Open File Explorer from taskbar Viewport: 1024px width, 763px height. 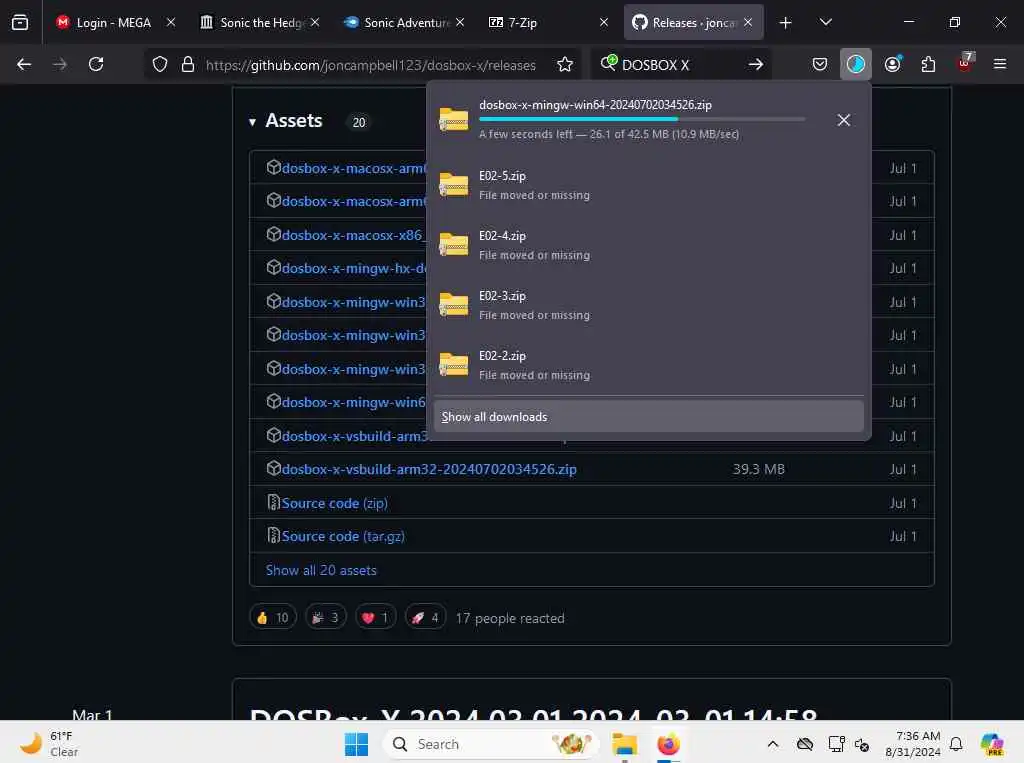[x=624, y=744]
